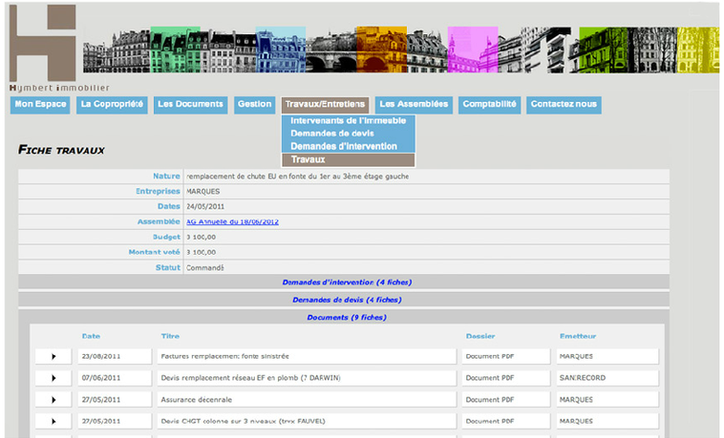Open the AG Annuelle du 18/06/2012 link
The image size is (724, 438).
(232, 222)
